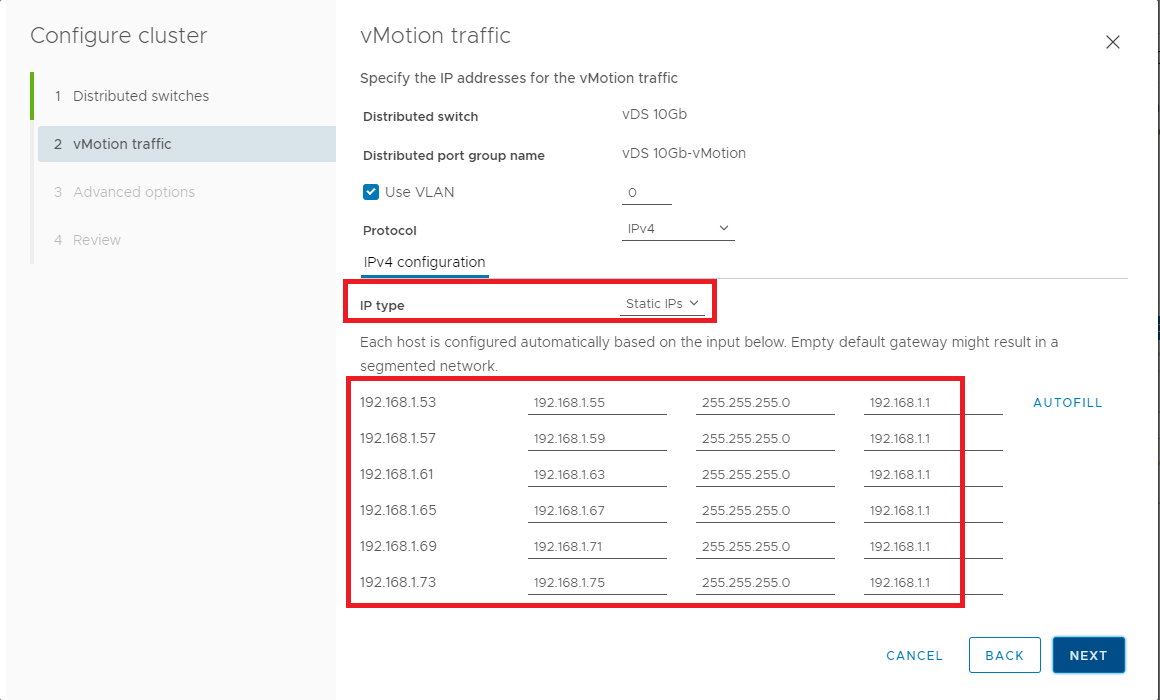Edit the 192.168.1.71 IP address field
The width and height of the screenshot is (1160, 700).
click(x=596, y=547)
